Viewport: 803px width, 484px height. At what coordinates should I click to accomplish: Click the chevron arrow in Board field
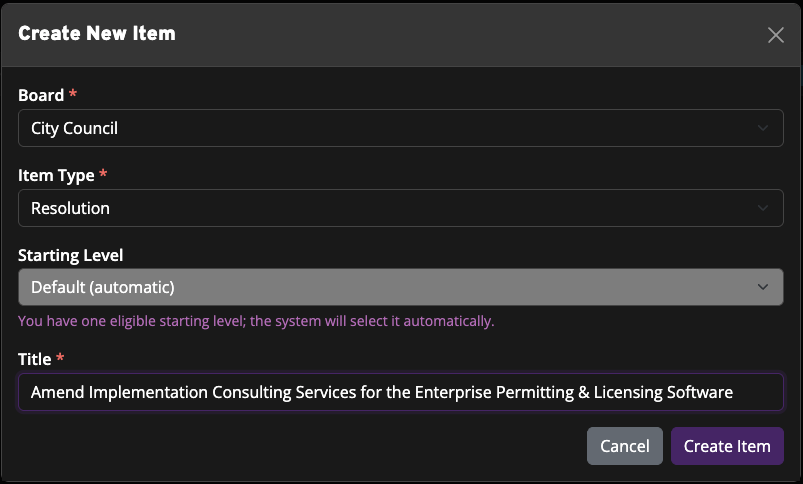(x=763, y=128)
